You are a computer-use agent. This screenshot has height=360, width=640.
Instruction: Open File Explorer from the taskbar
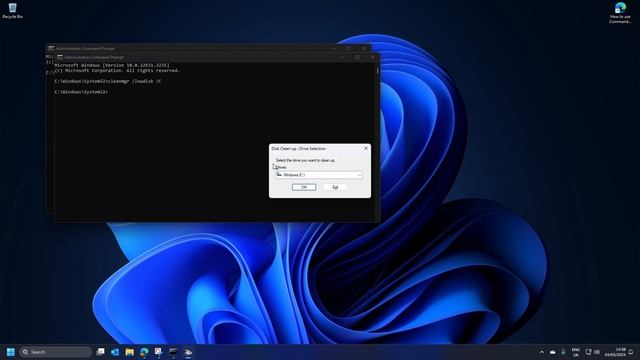tap(130, 352)
